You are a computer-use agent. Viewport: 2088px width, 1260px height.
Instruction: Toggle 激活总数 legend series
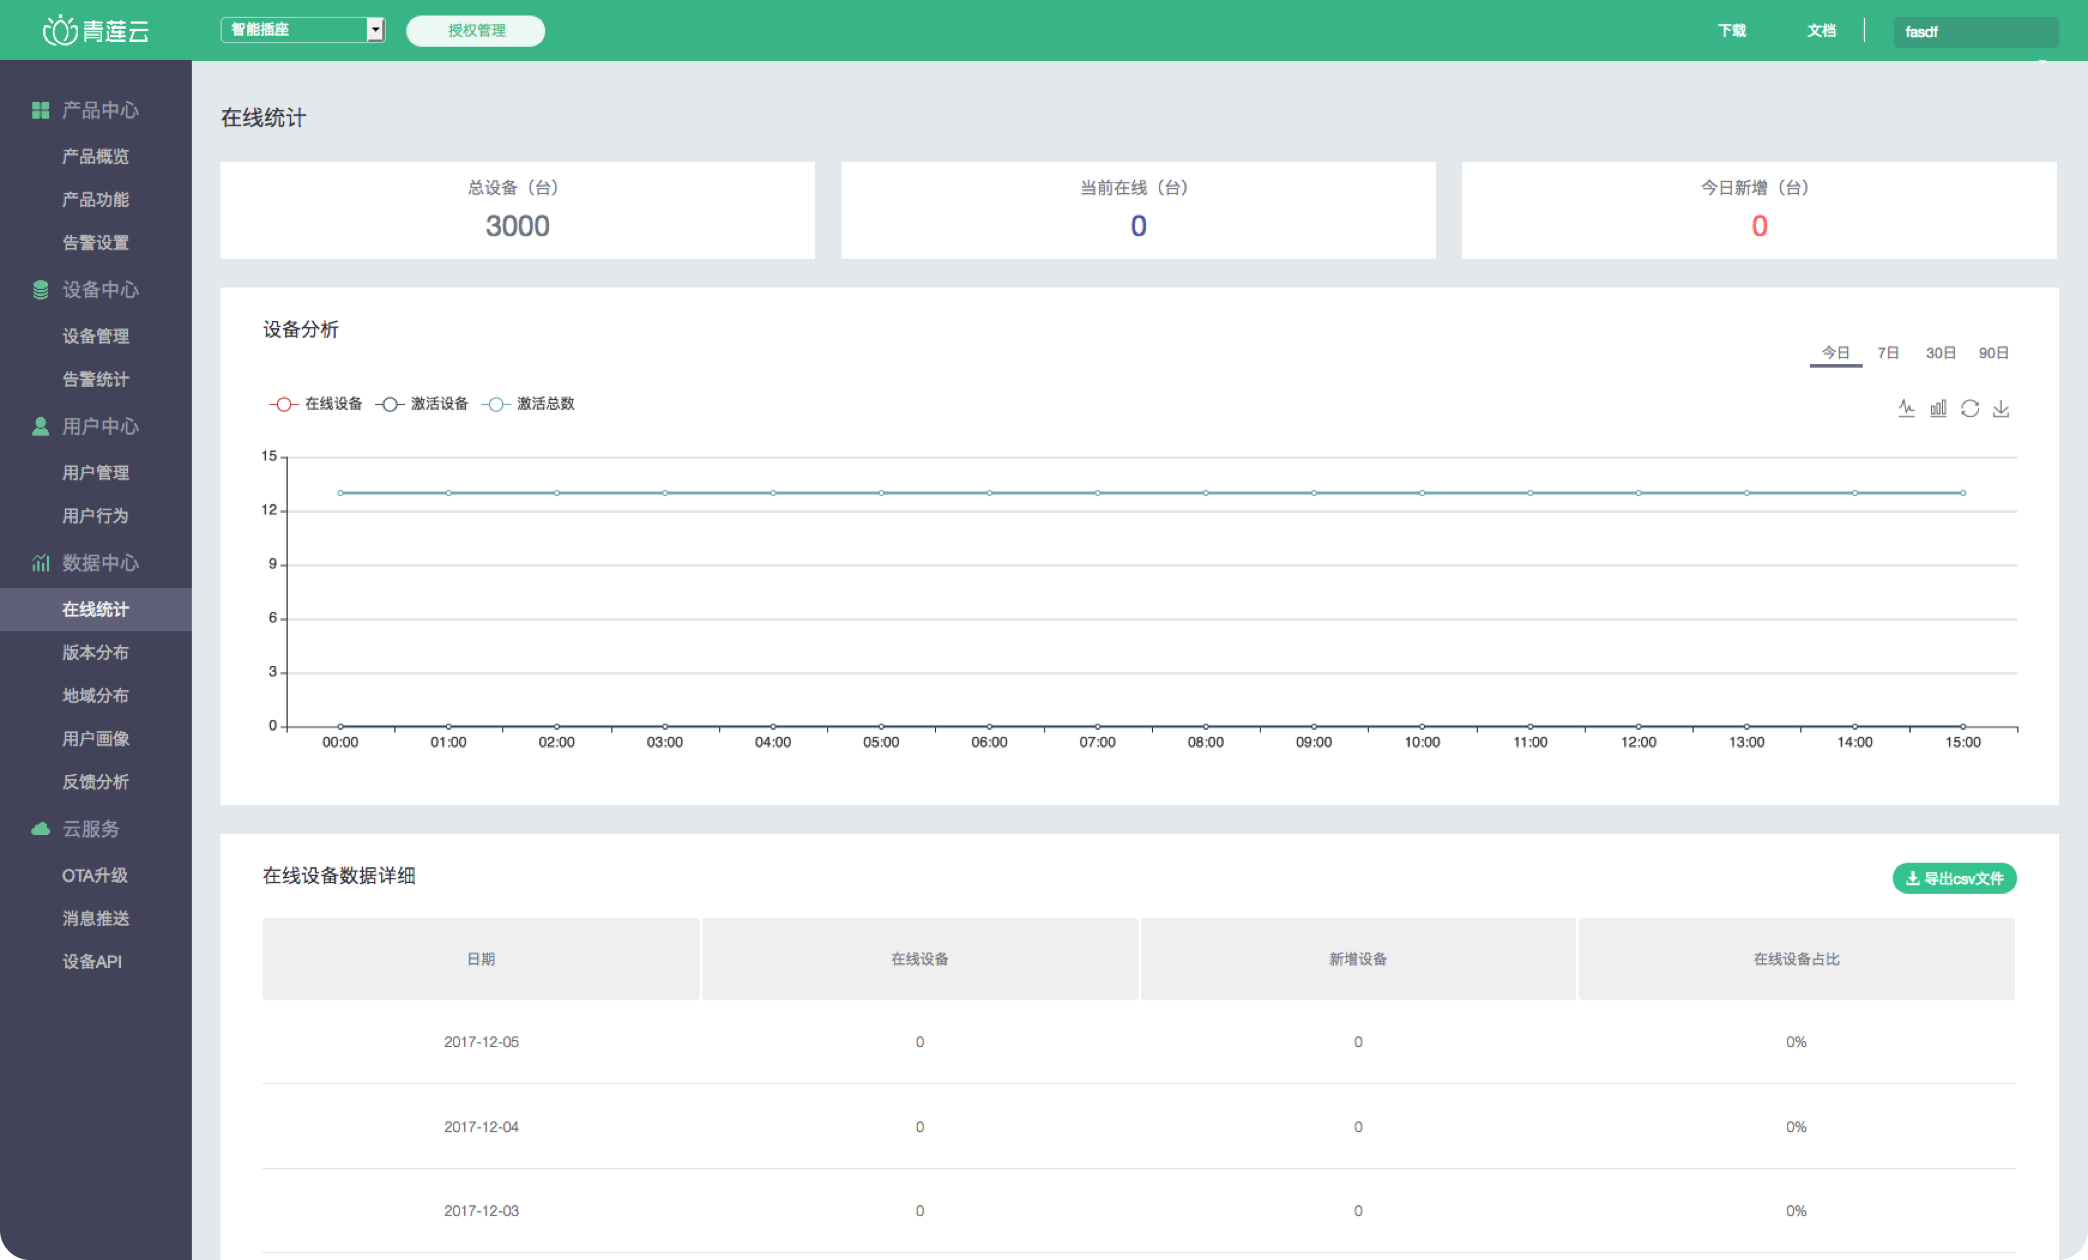click(528, 404)
